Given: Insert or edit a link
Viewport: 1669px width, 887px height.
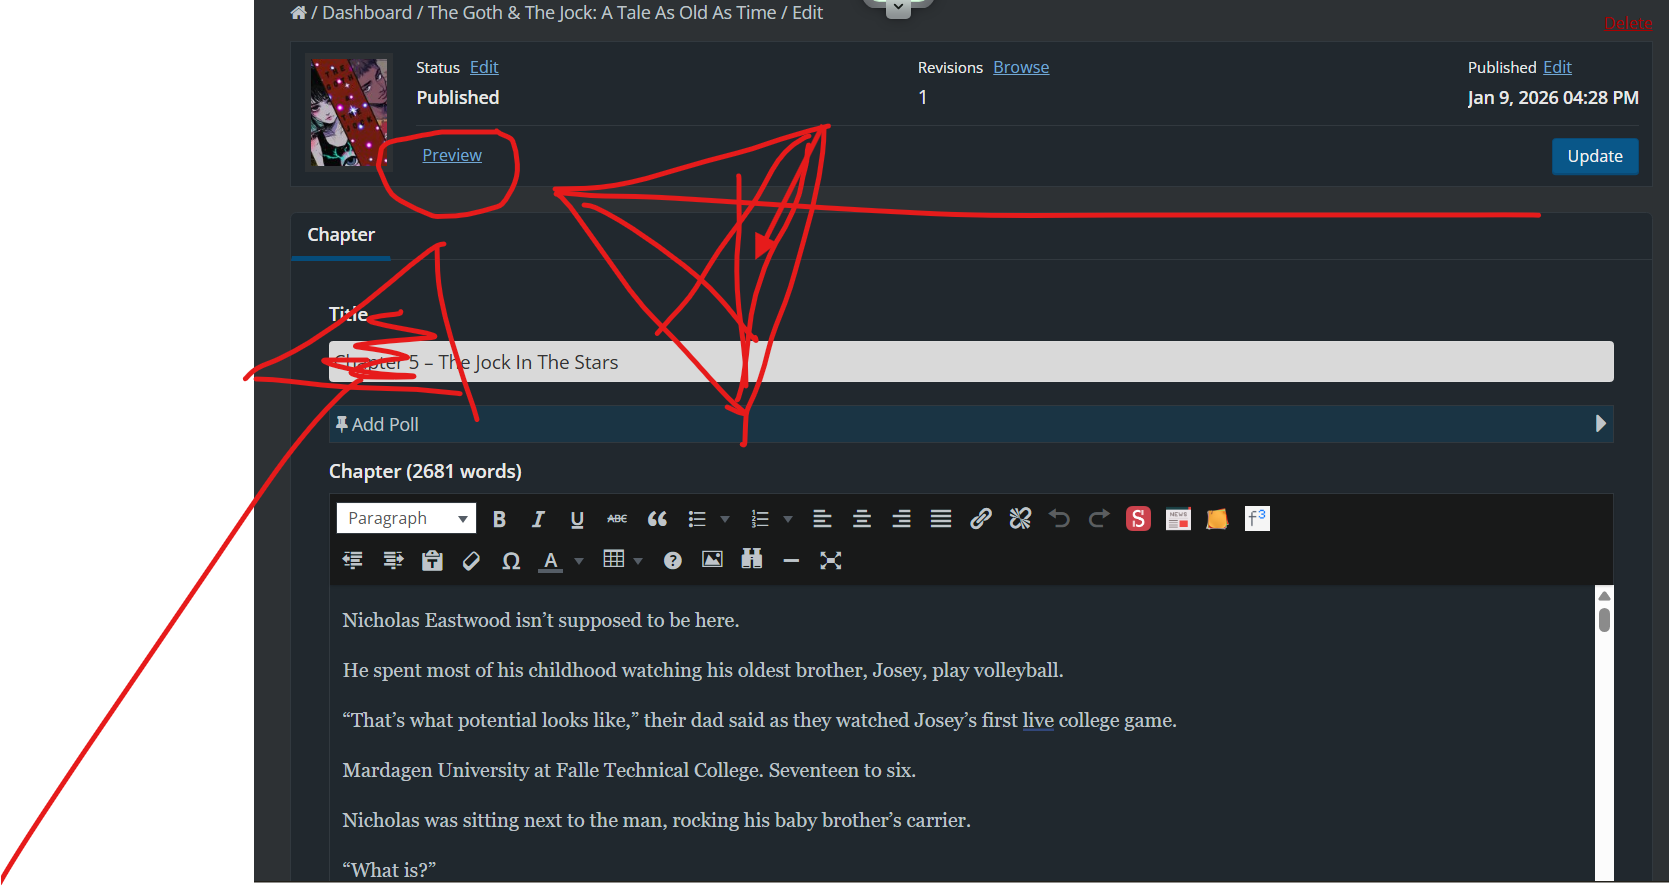Looking at the screenshot, I should [981, 519].
